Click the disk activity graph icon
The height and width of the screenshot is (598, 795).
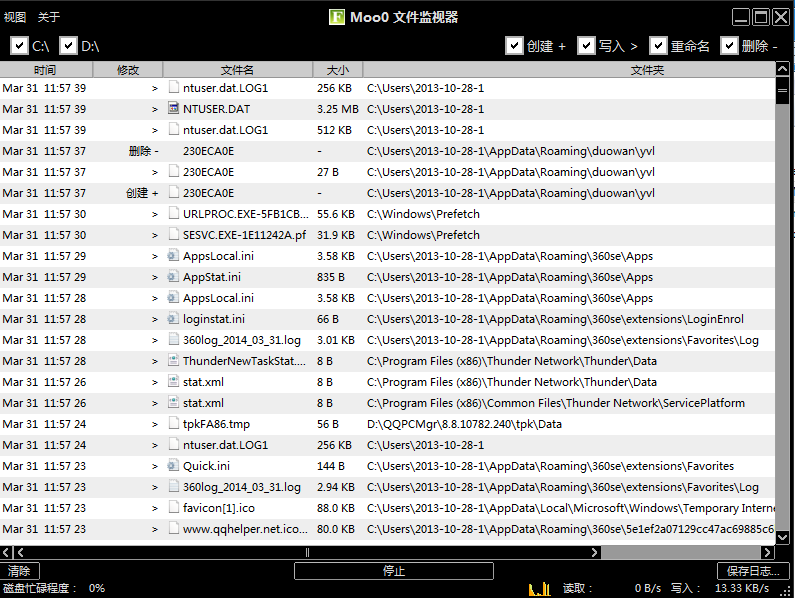tap(539, 588)
